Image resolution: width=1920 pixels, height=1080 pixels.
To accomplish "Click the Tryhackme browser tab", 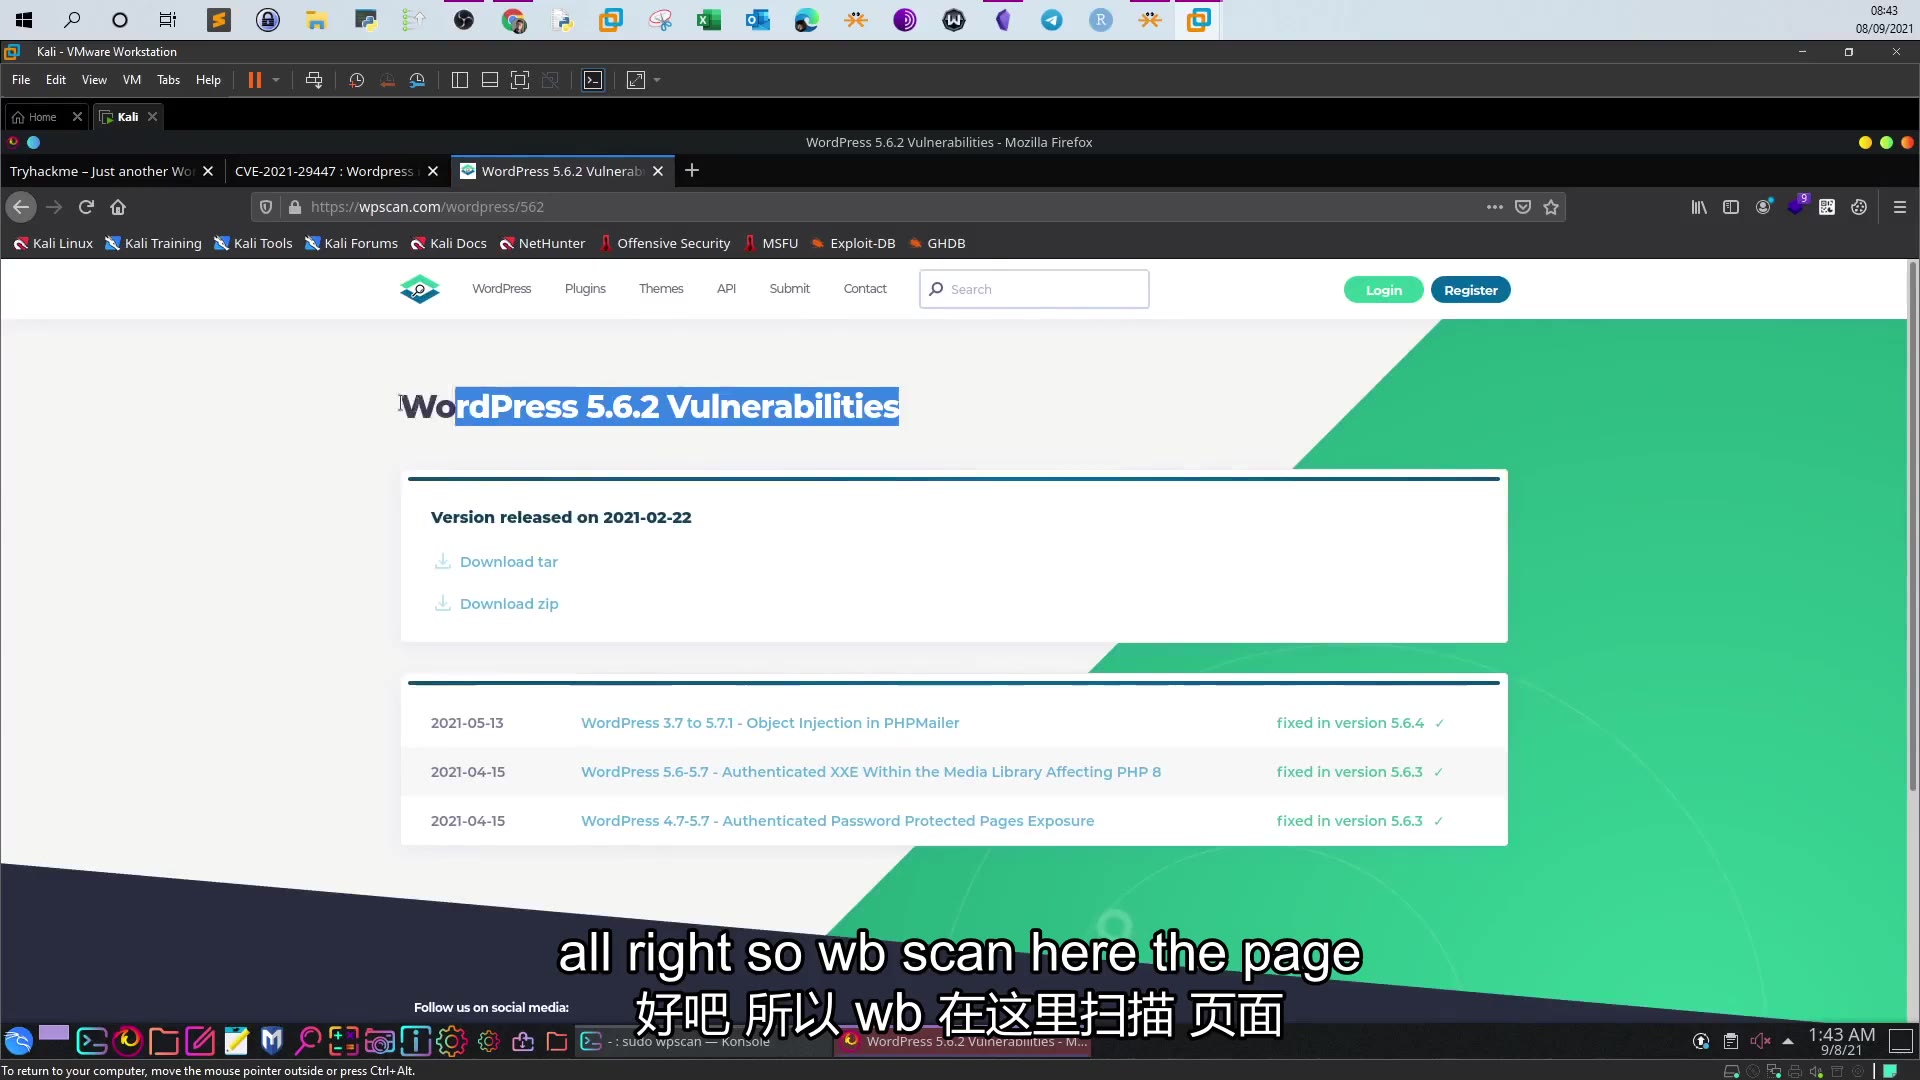I will (103, 170).
